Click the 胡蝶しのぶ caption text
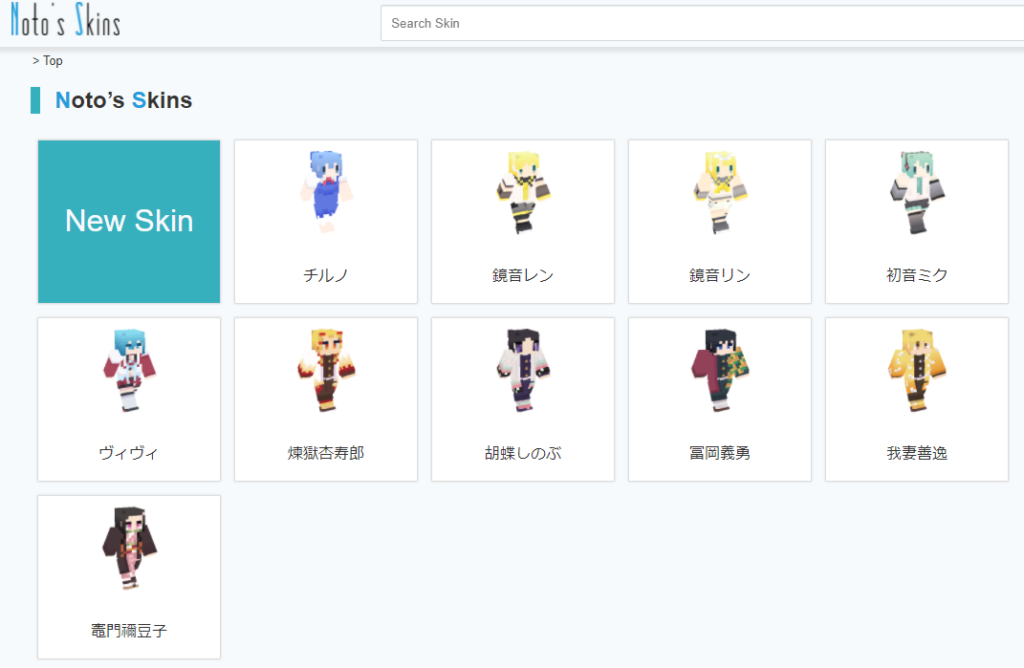The image size is (1024, 668). coord(522,453)
